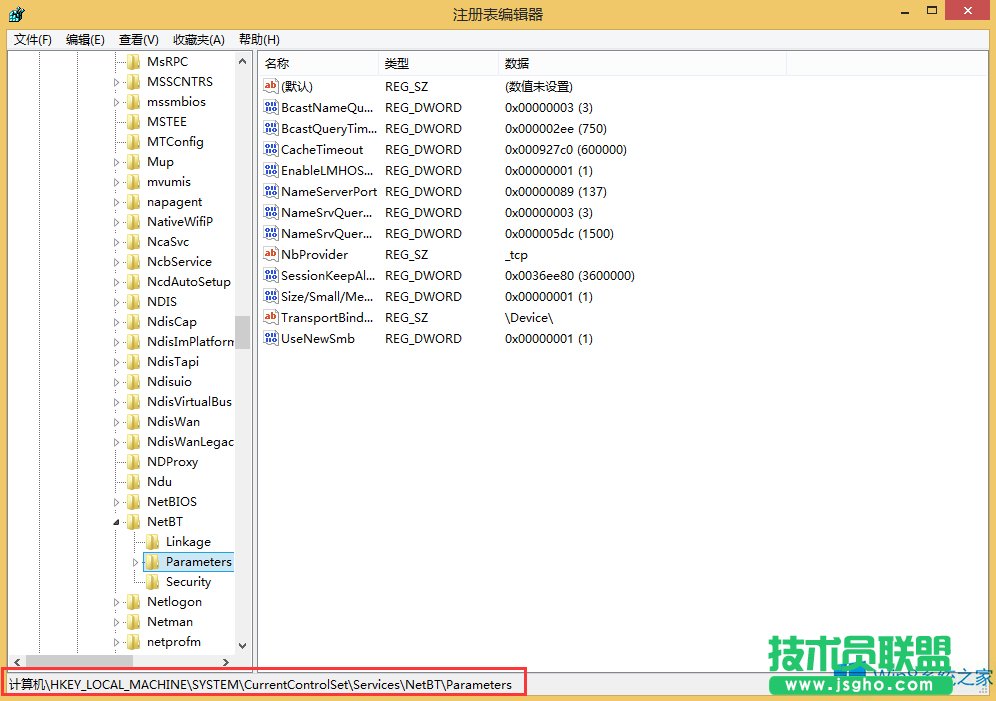Click the highlighted Parameters folder icon

[152, 561]
